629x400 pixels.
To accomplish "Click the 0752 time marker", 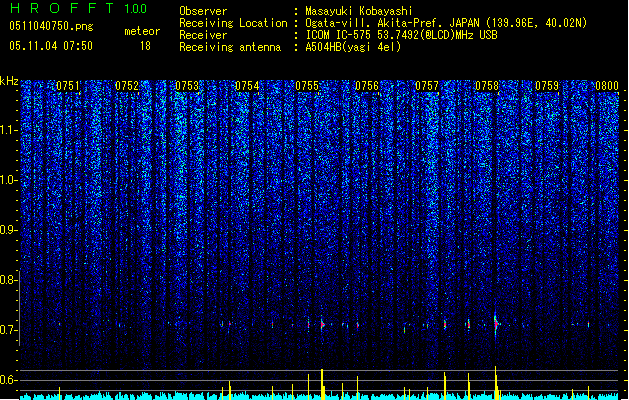I will (127, 86).
